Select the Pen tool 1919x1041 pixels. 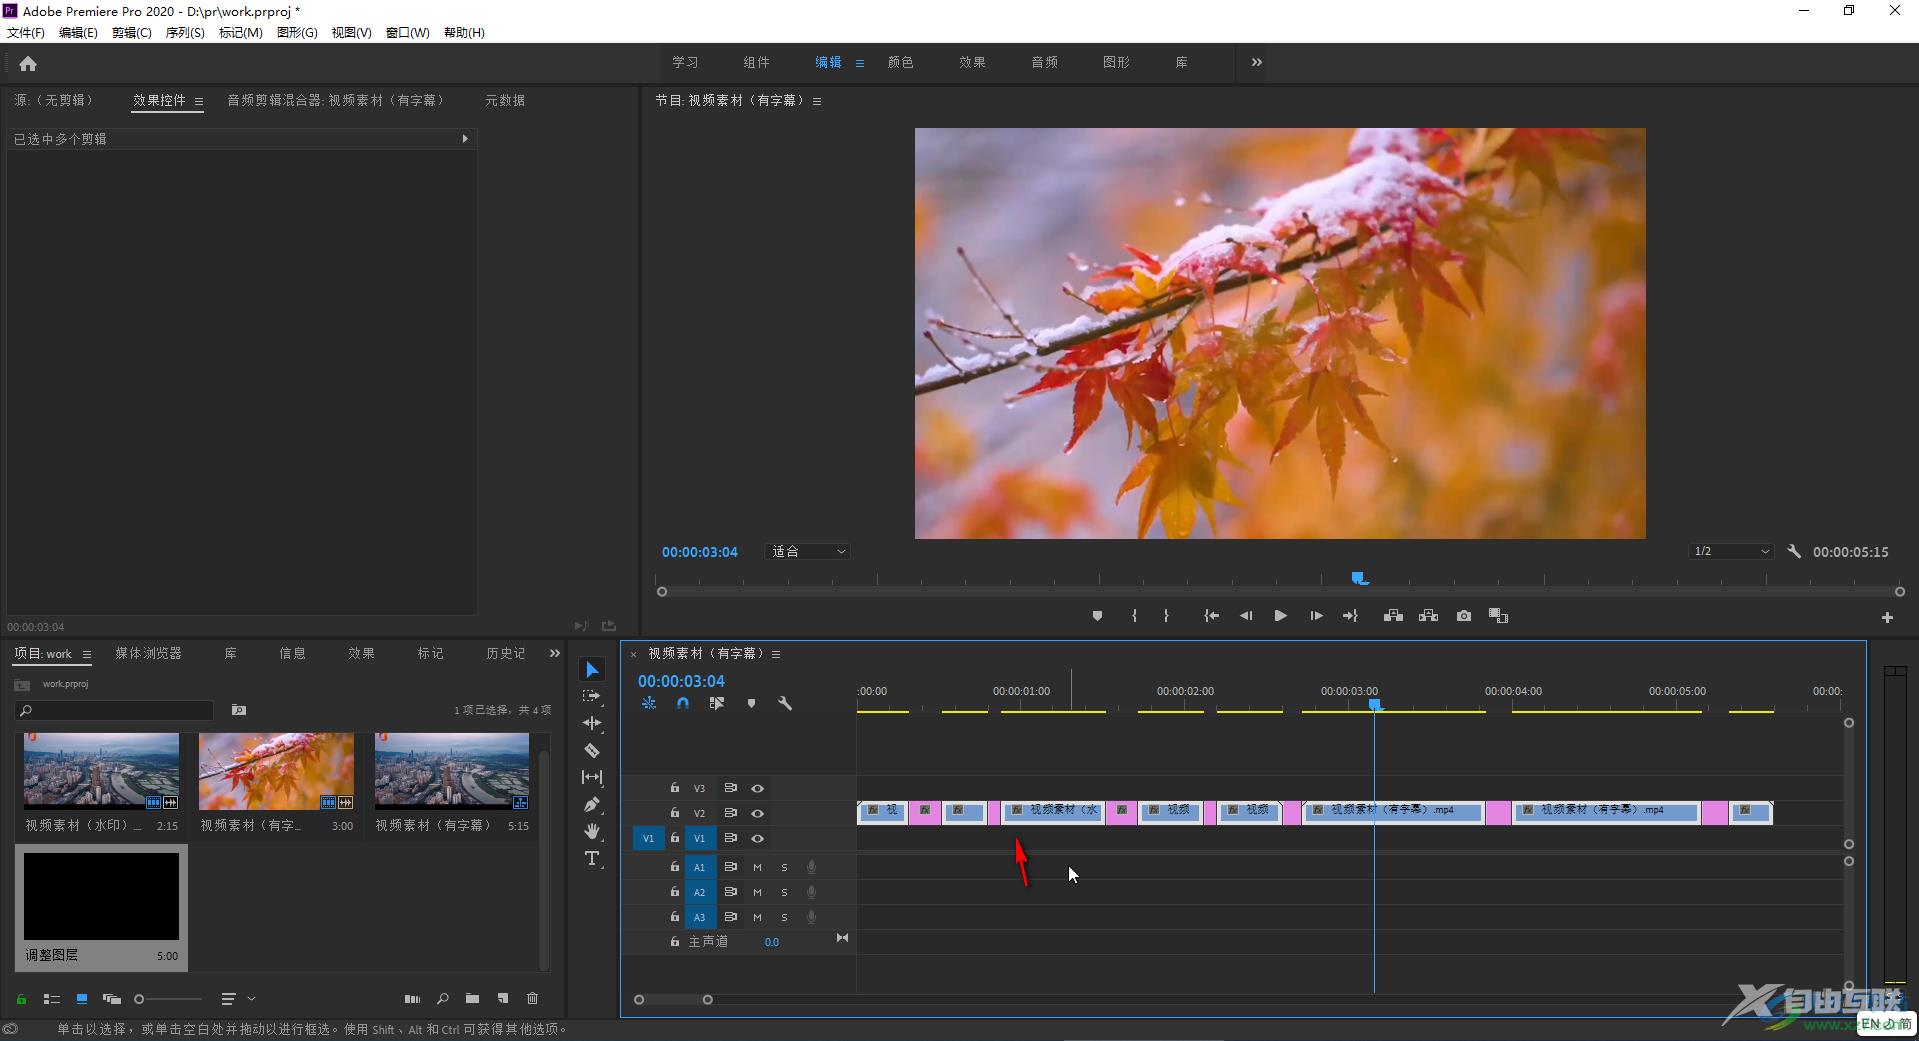592,804
